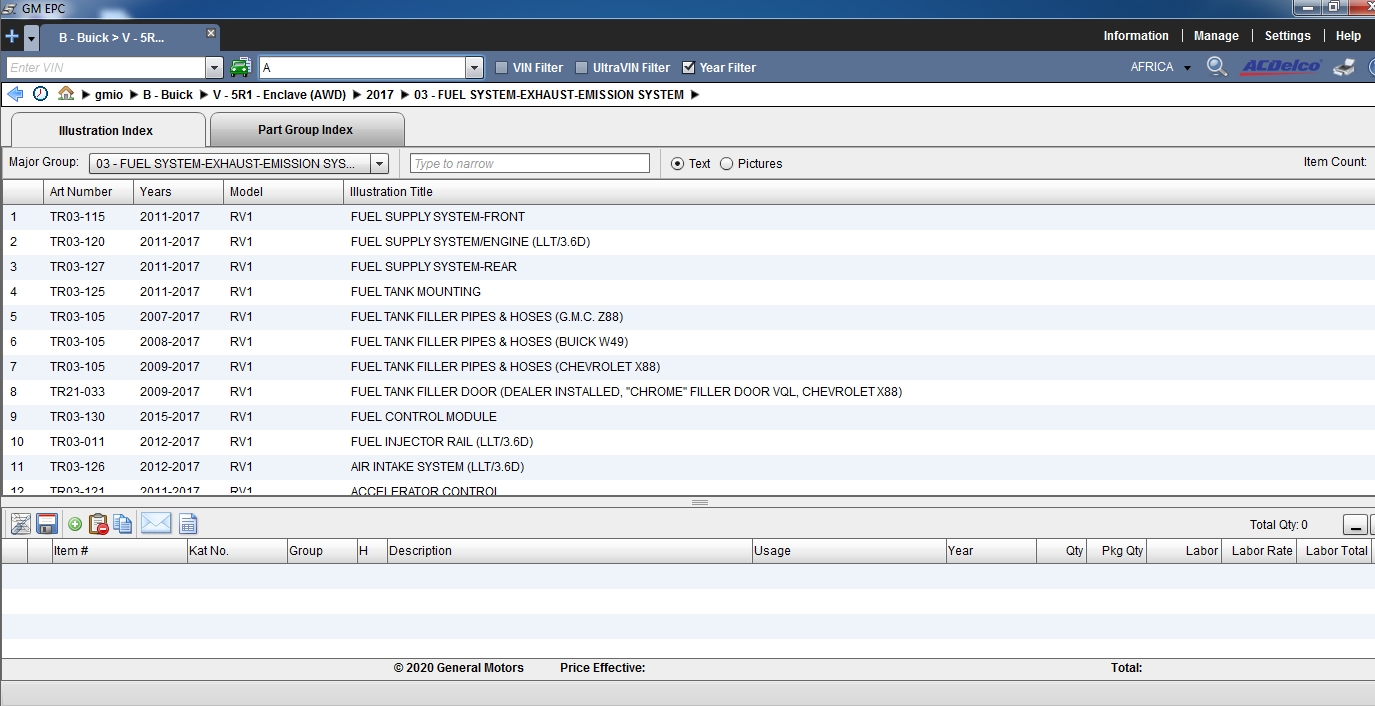Open the Settings menu
The height and width of the screenshot is (706, 1375).
[x=1287, y=35]
